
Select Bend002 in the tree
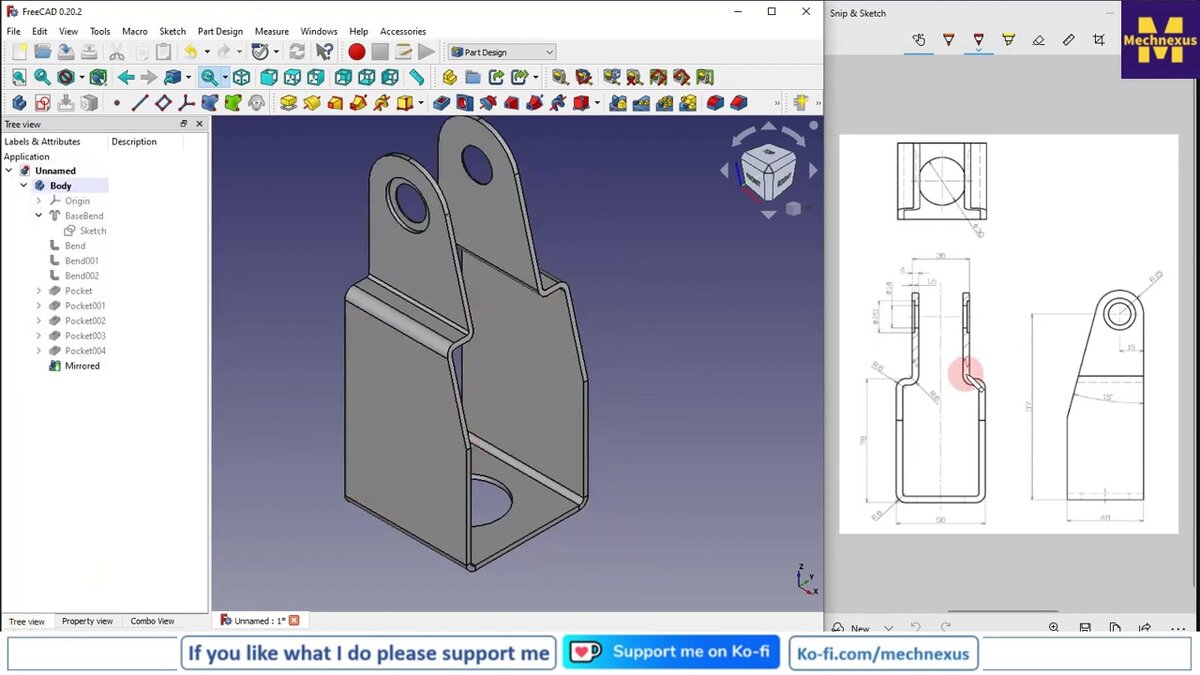[82, 276]
